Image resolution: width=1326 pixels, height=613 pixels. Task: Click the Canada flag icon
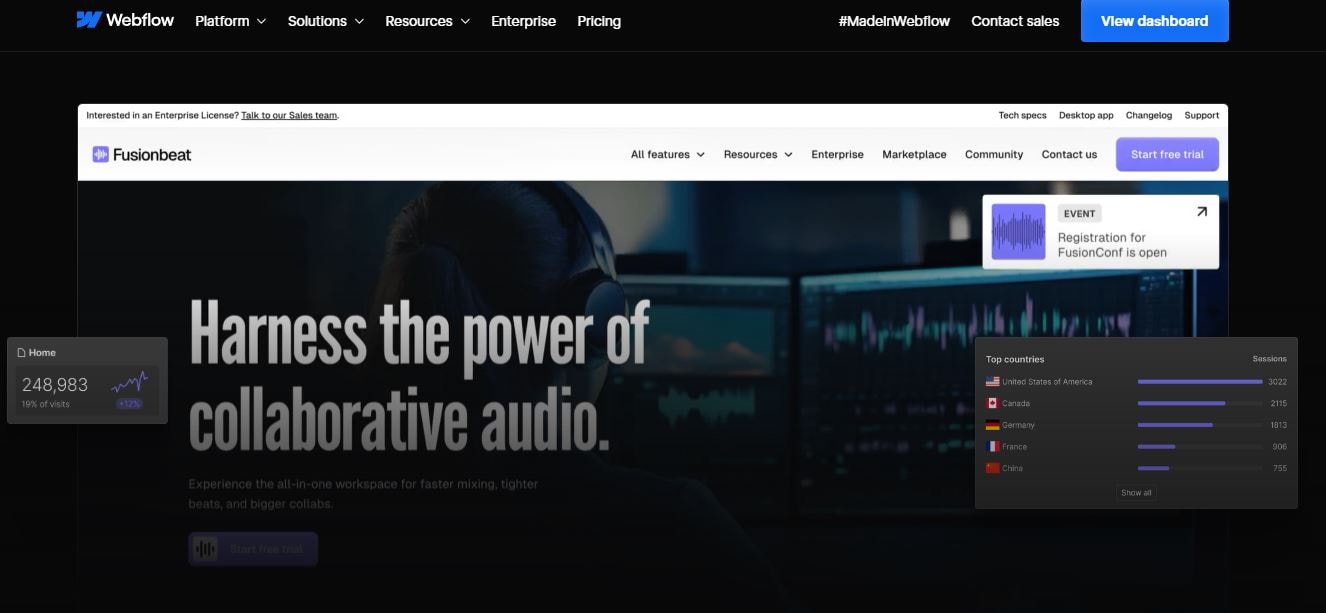[x=992, y=403]
